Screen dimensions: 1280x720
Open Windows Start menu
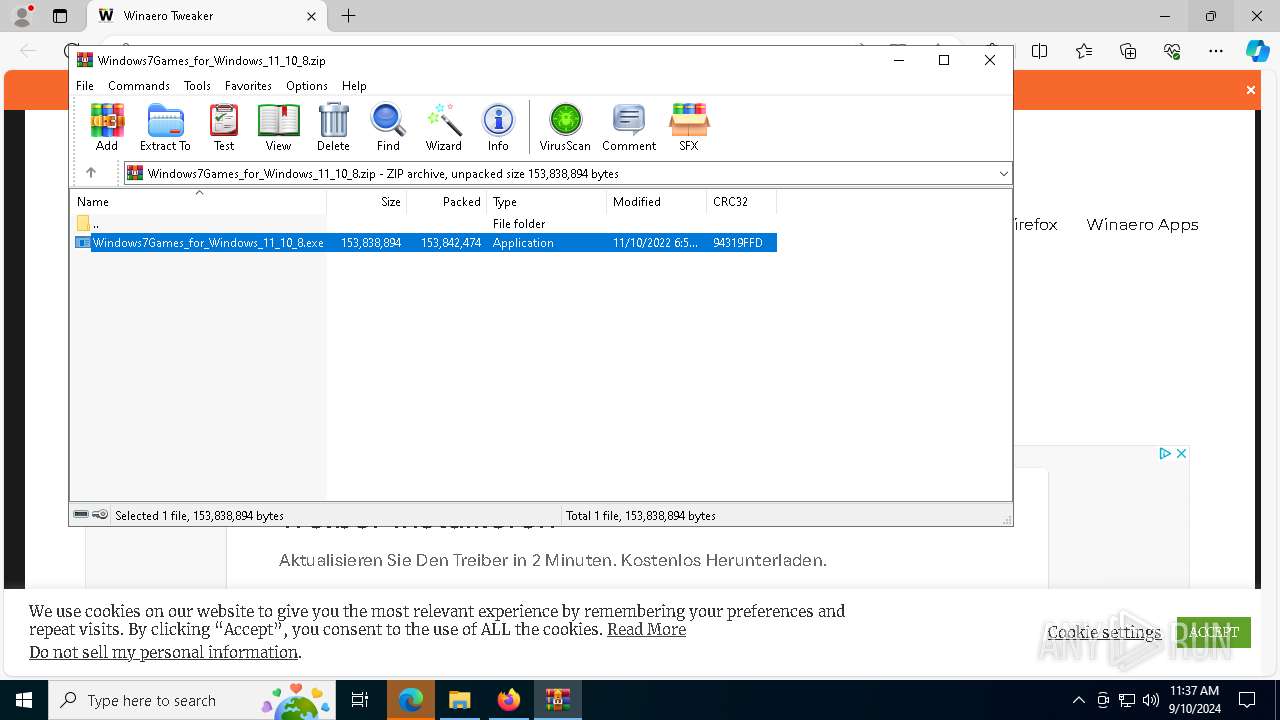pyautogui.click(x=23, y=700)
